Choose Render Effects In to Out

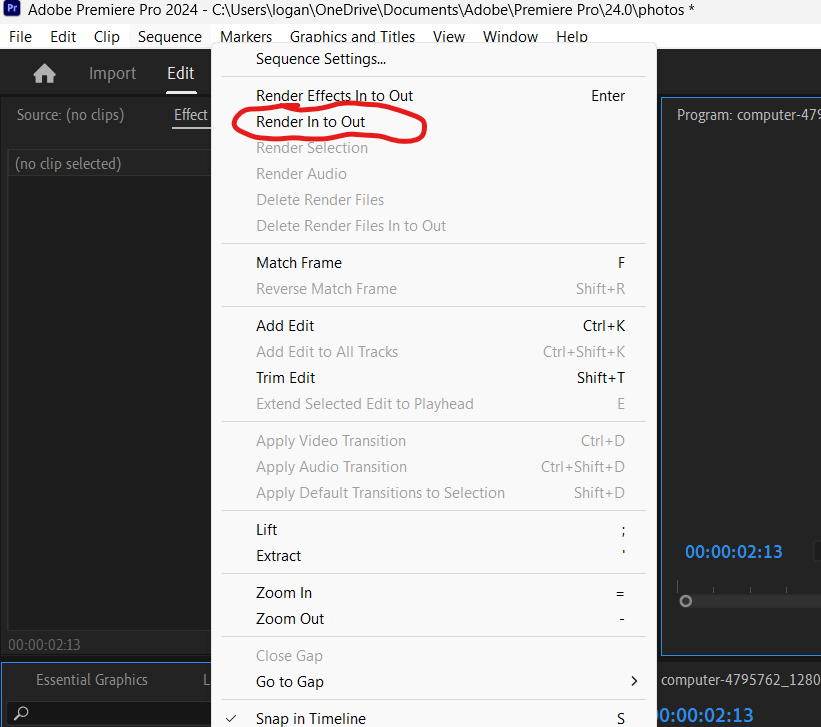[334, 96]
